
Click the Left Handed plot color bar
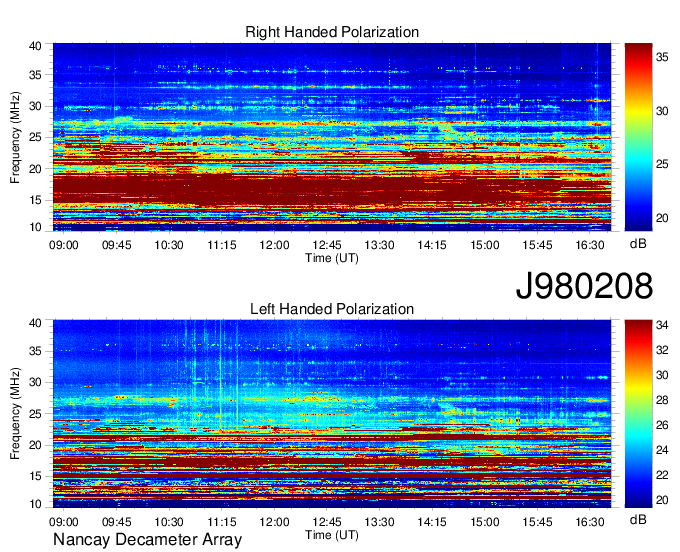click(x=638, y=414)
